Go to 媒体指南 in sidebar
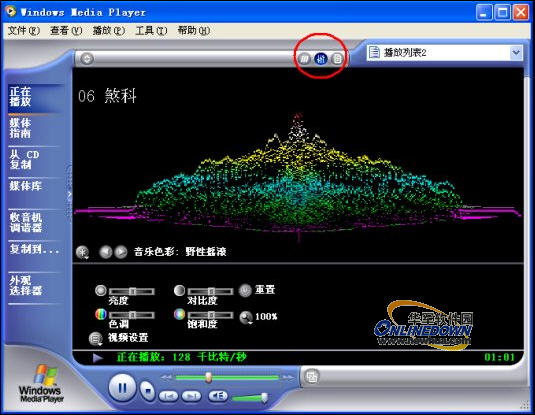Viewport: 535px width, 415px height. [35, 128]
